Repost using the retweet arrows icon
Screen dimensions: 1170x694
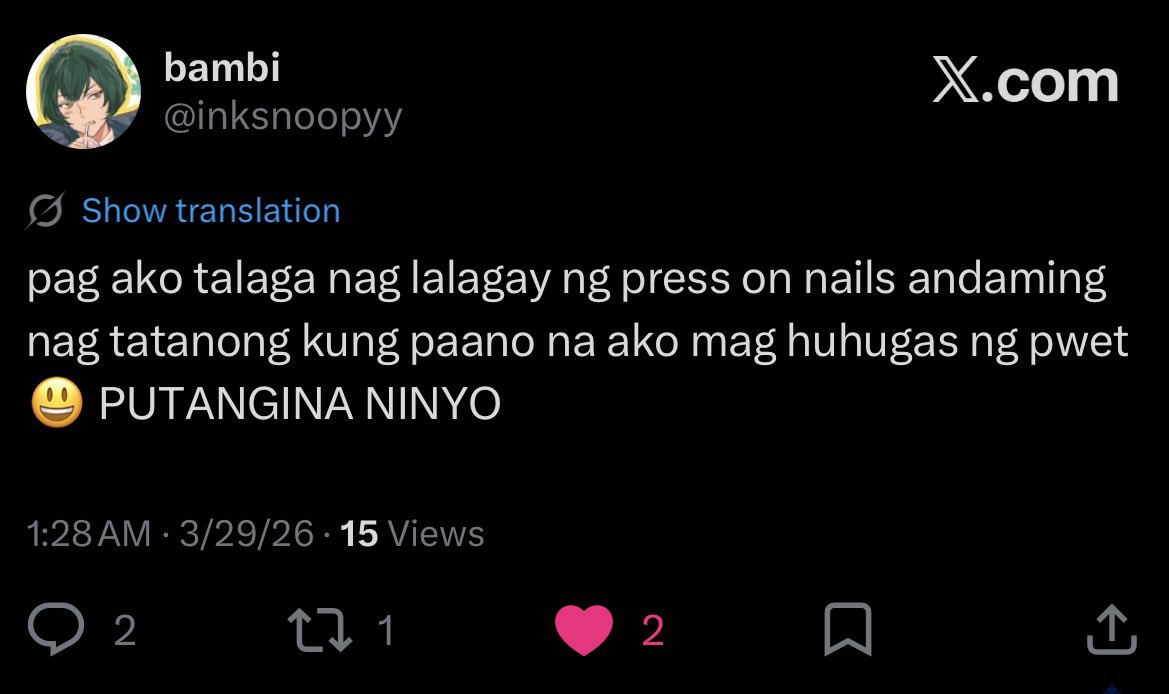(x=320, y=630)
